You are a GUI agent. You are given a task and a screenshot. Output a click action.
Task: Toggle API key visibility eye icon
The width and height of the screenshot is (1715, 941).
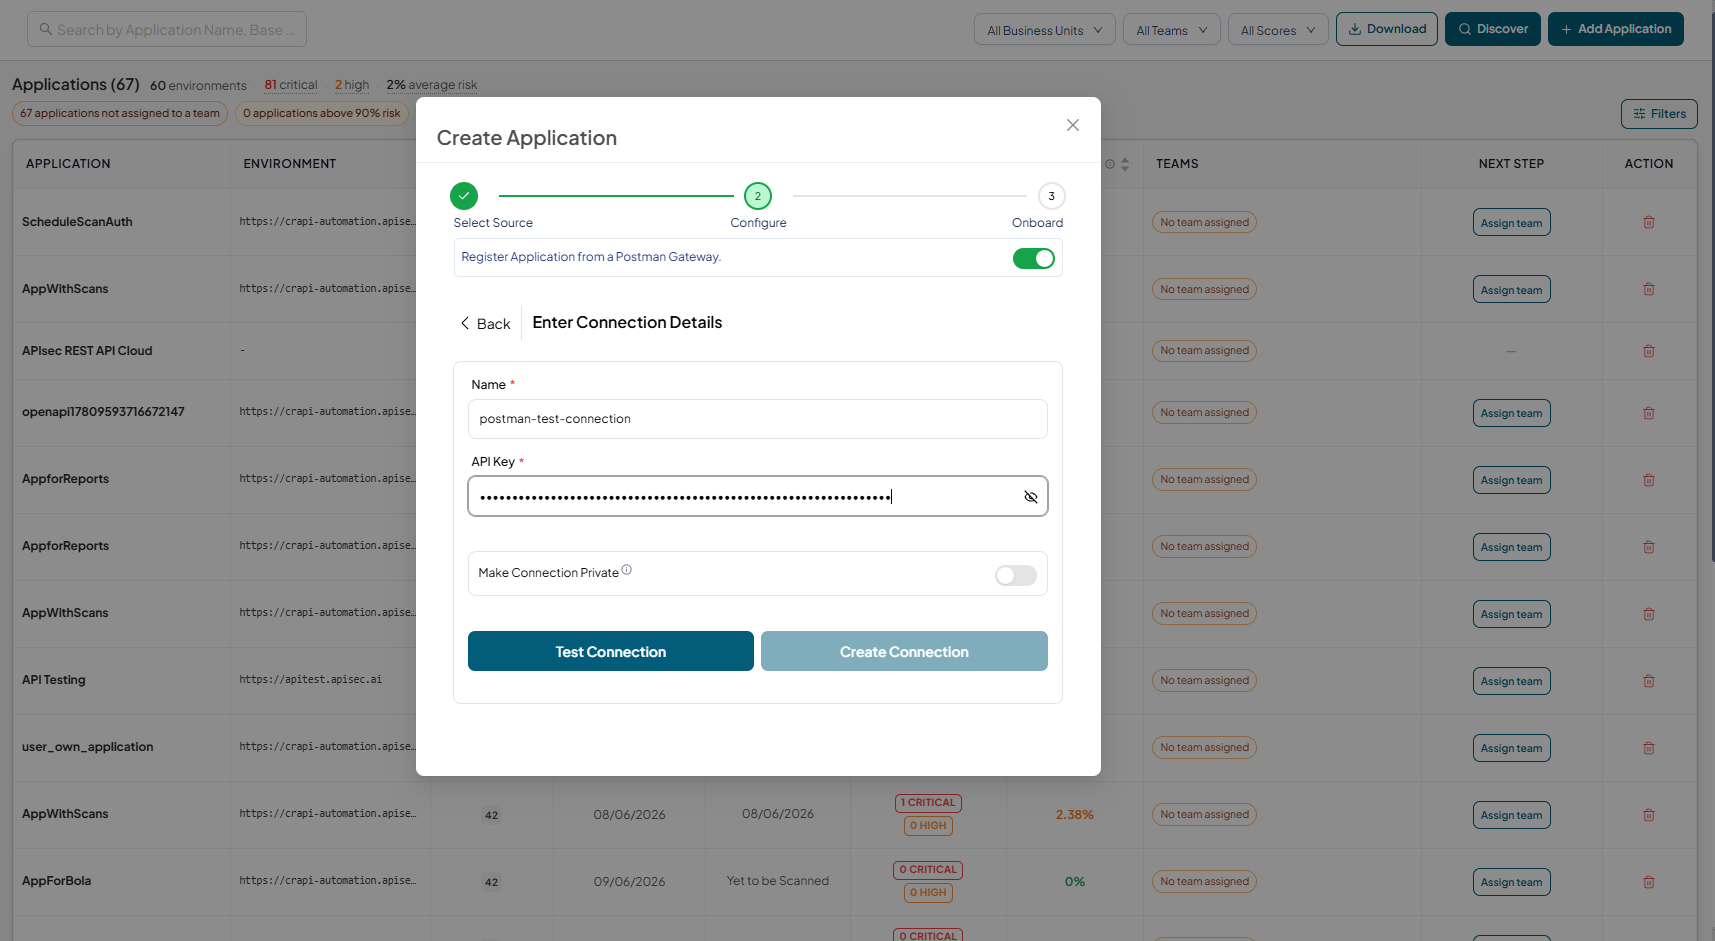point(1031,497)
